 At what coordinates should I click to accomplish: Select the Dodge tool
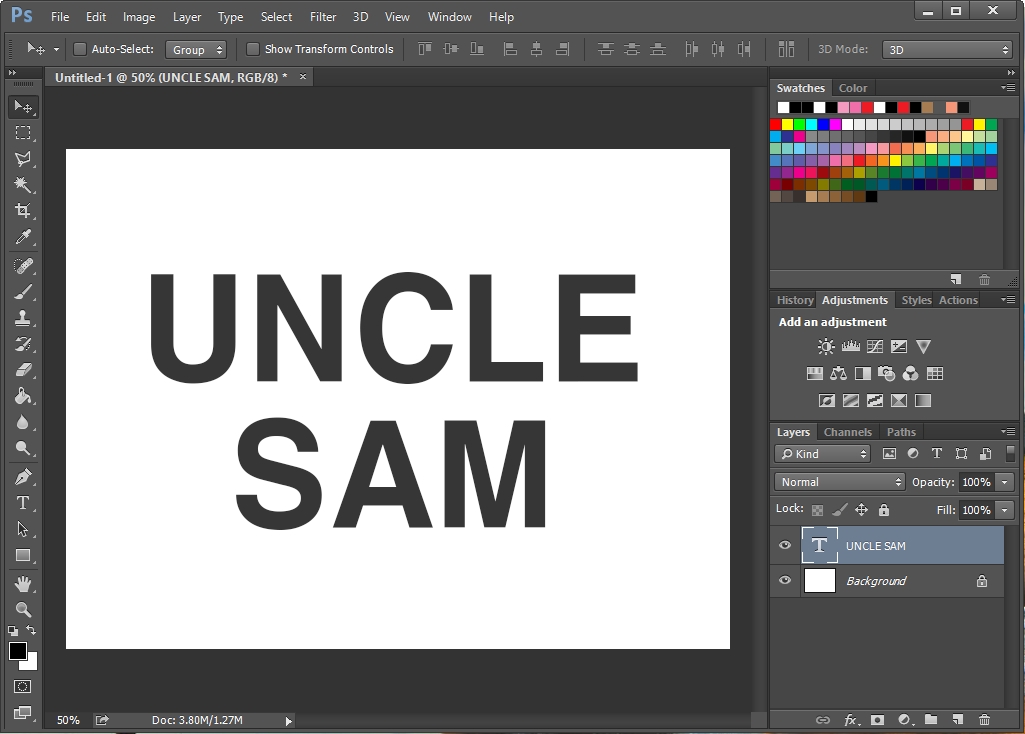click(23, 448)
